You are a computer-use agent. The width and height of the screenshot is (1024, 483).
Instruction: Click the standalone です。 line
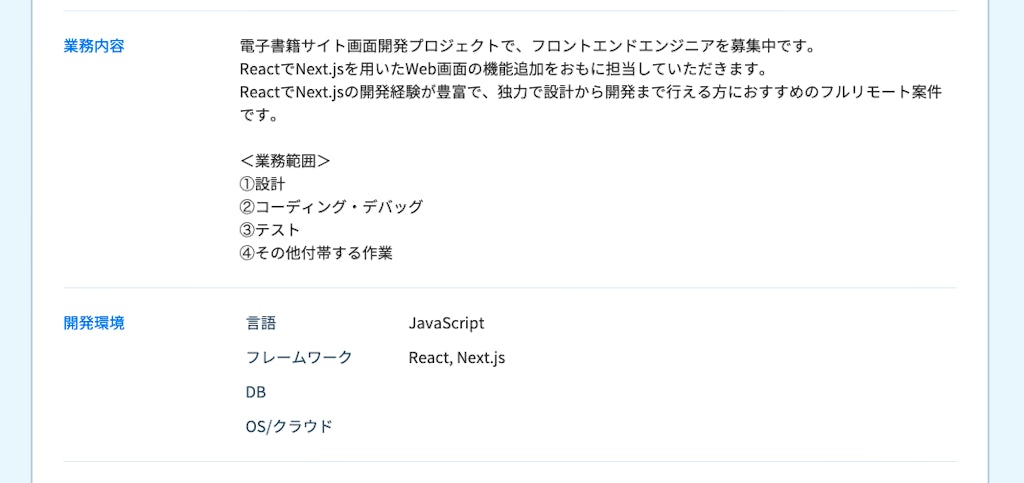tap(257, 115)
